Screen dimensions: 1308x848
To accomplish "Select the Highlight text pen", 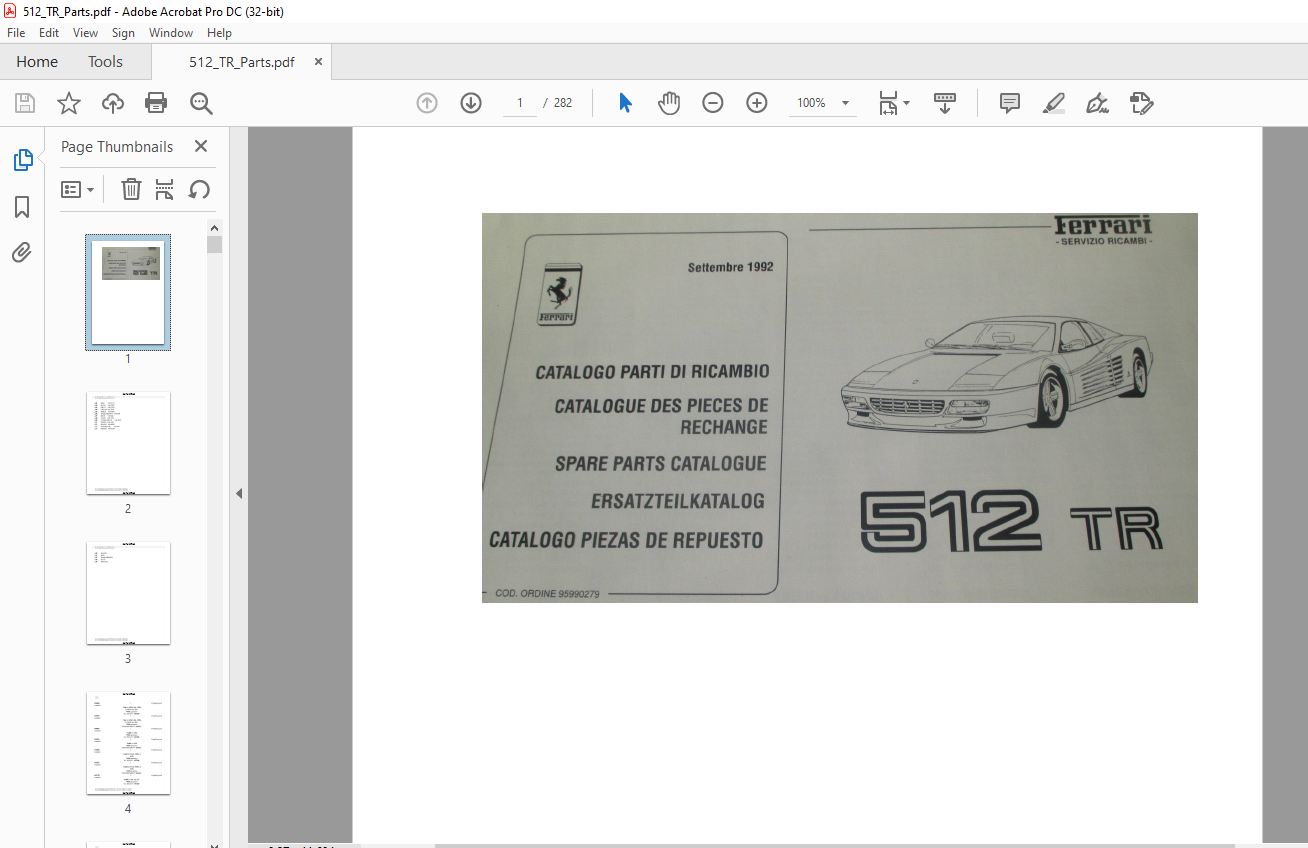I will [1054, 103].
